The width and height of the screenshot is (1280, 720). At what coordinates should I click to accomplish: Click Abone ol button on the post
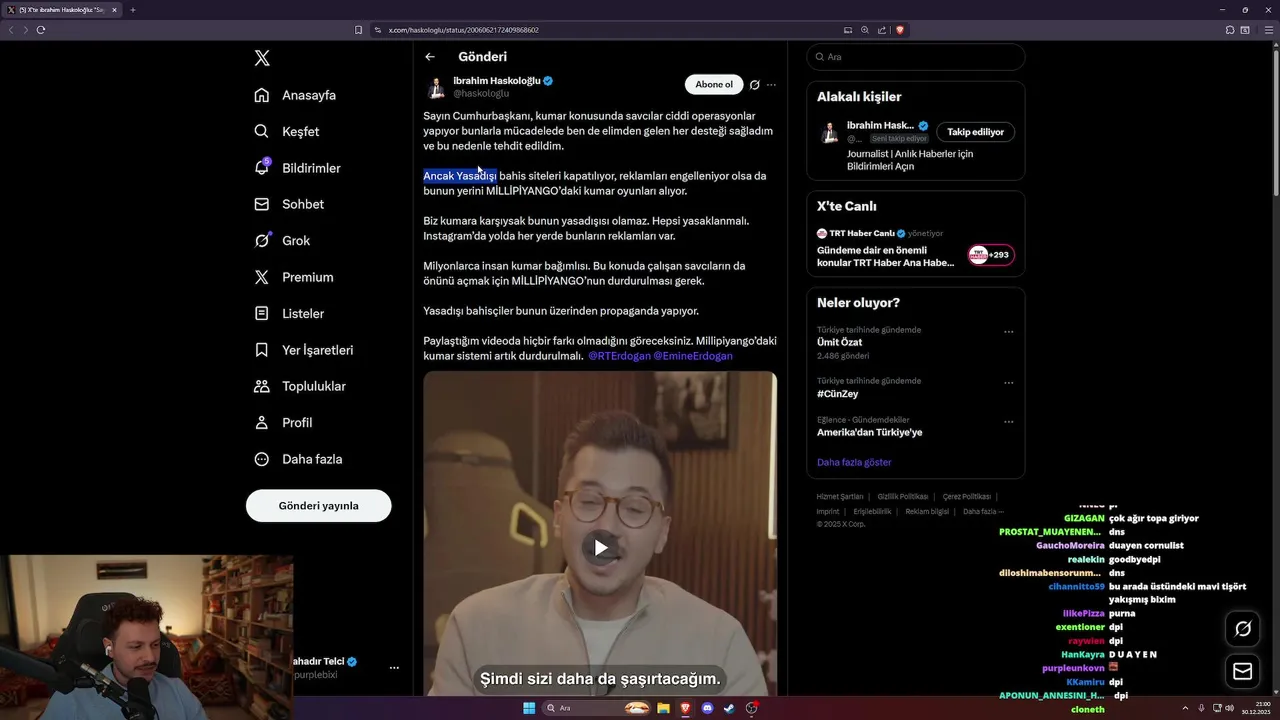click(x=714, y=85)
